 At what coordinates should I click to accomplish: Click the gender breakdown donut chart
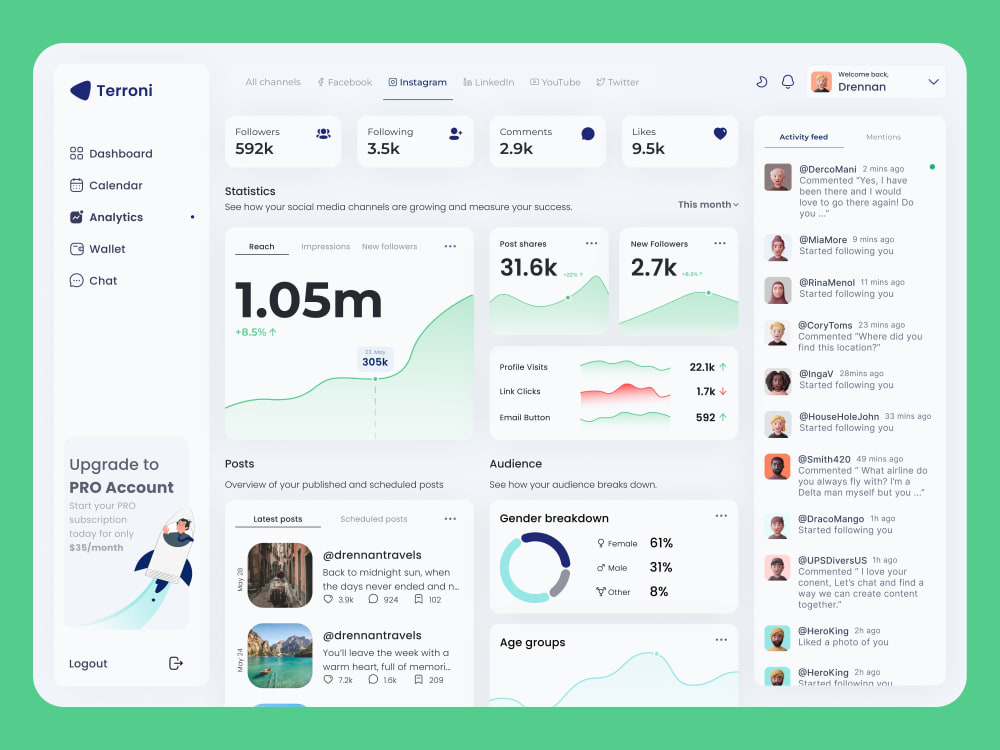point(534,568)
